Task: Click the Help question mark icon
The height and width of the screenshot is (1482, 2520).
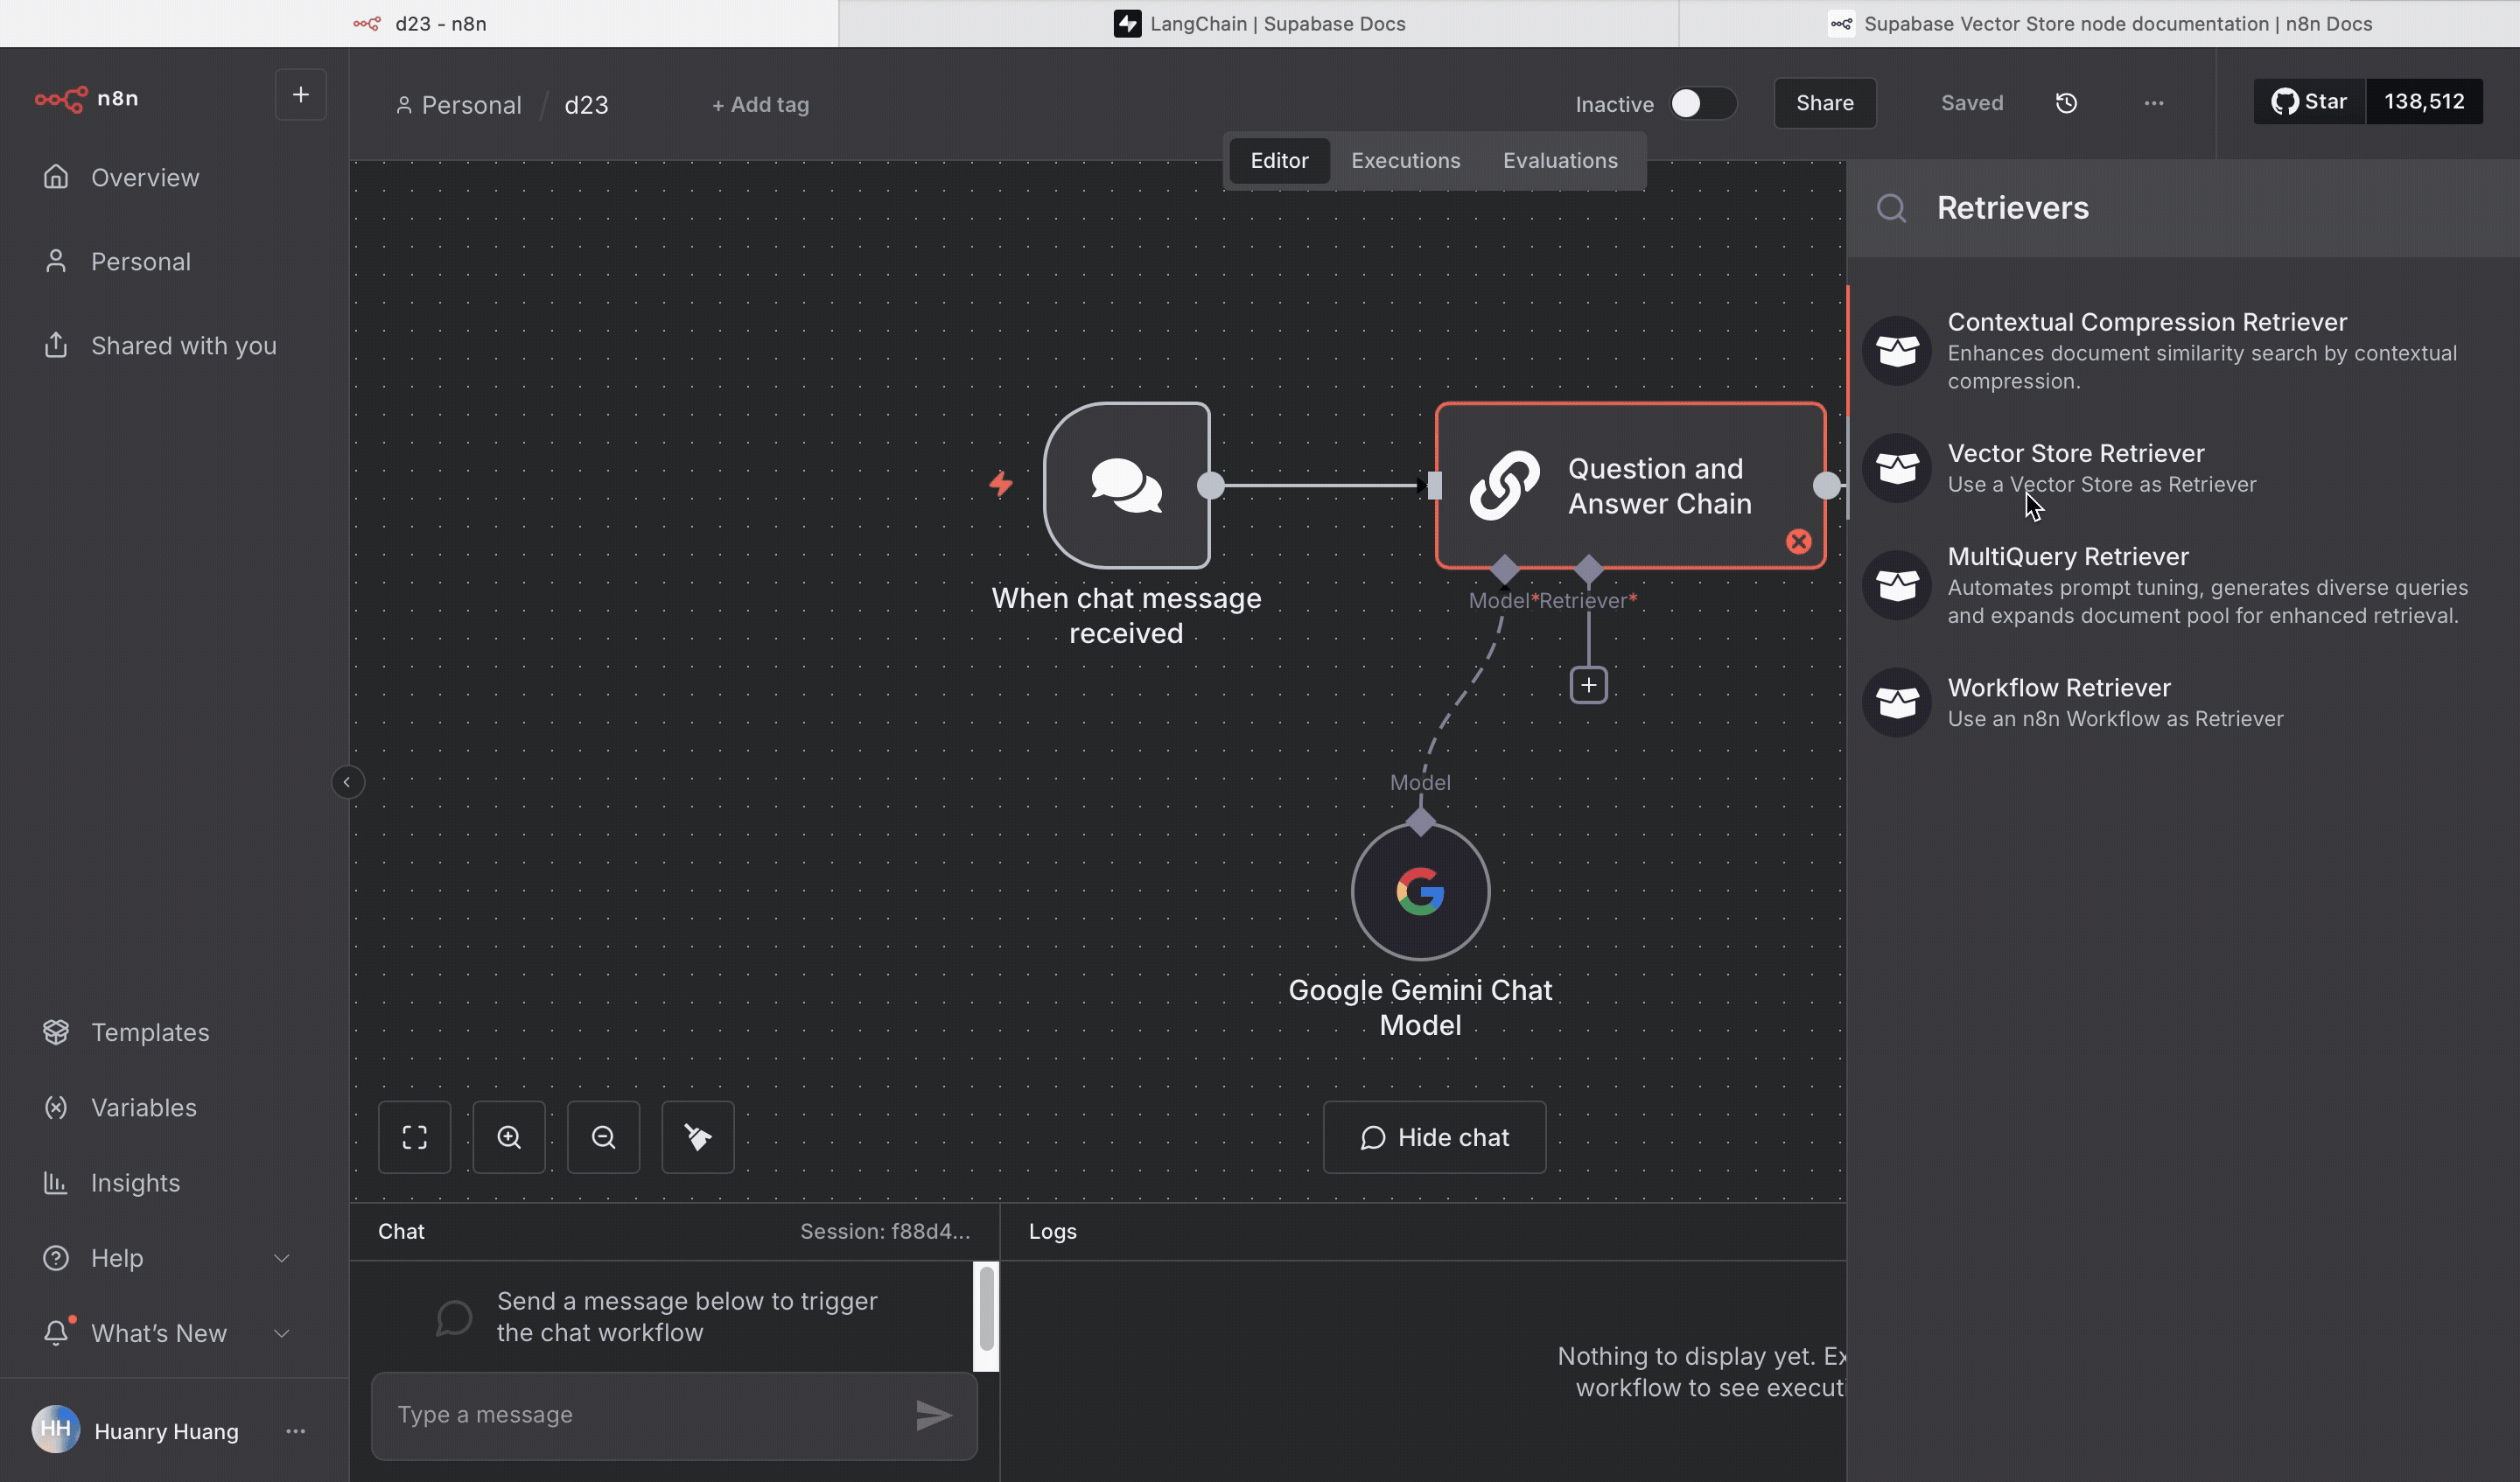Action: (56, 1258)
